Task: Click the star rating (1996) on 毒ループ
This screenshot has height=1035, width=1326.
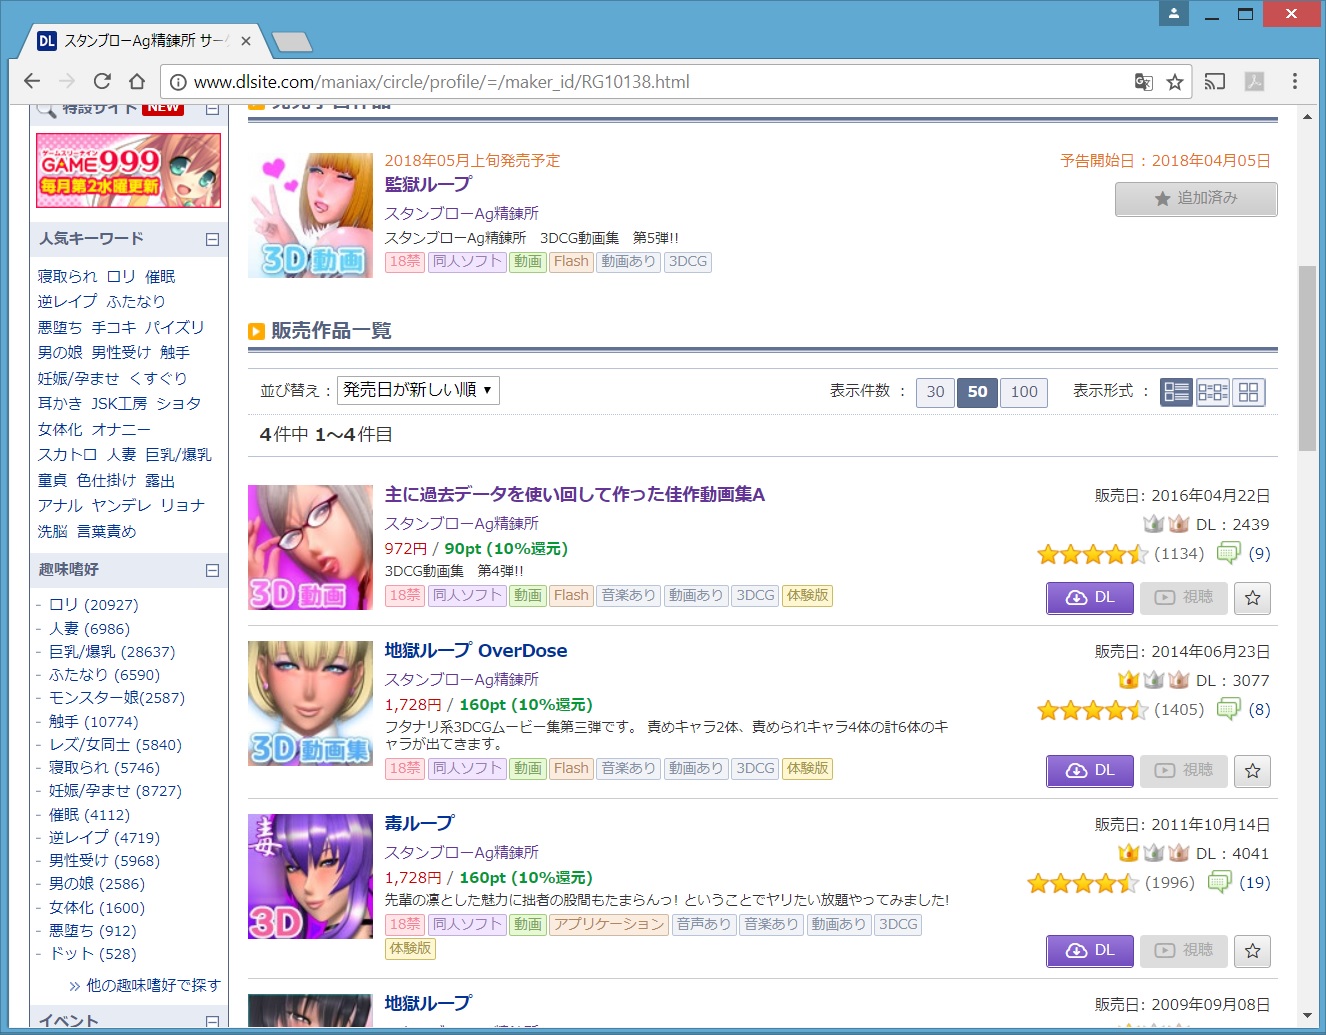Action: 1083,883
